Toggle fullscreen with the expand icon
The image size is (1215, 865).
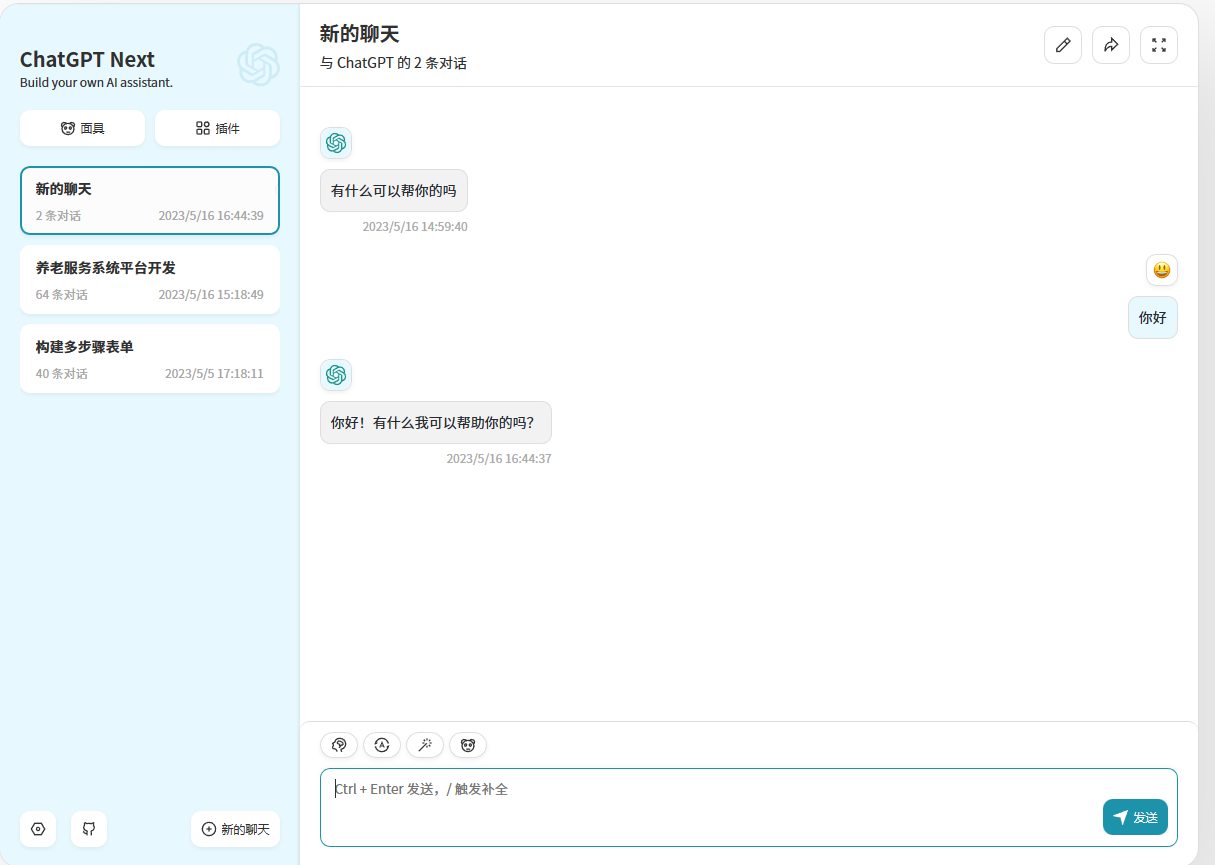click(x=1158, y=45)
